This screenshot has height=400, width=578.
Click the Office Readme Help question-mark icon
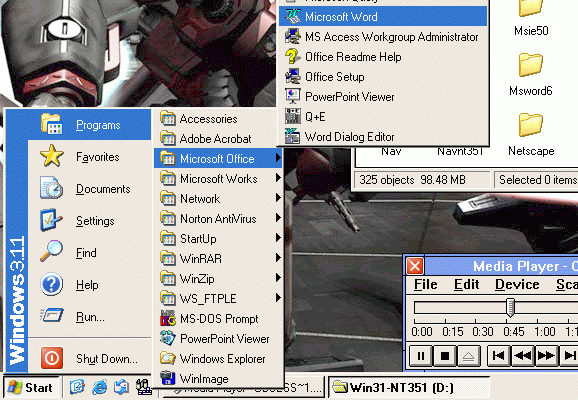click(293, 56)
